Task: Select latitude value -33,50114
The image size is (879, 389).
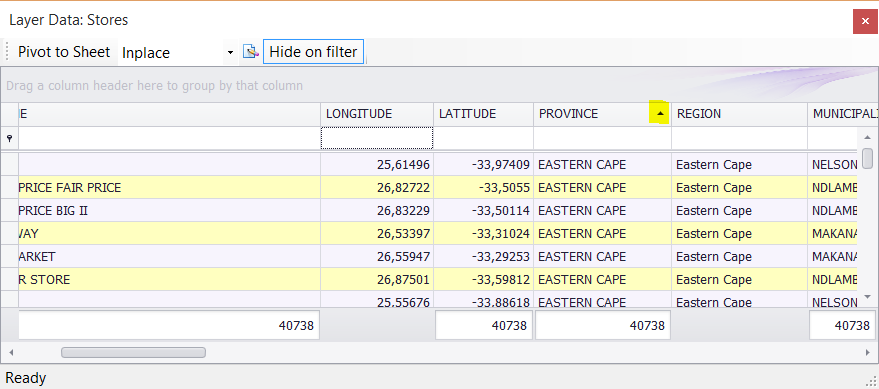Action: tap(483, 211)
